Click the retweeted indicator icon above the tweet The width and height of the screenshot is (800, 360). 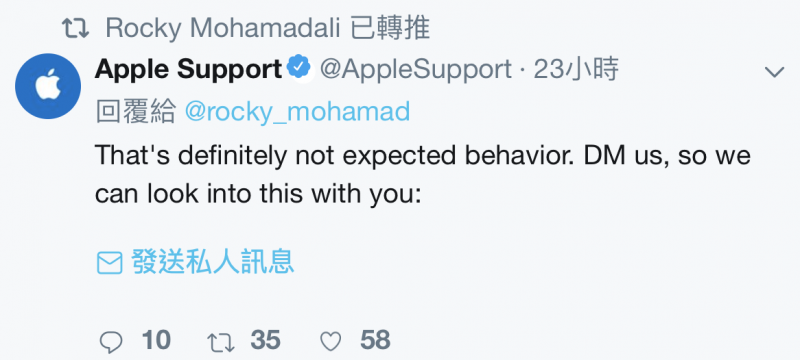75,29
